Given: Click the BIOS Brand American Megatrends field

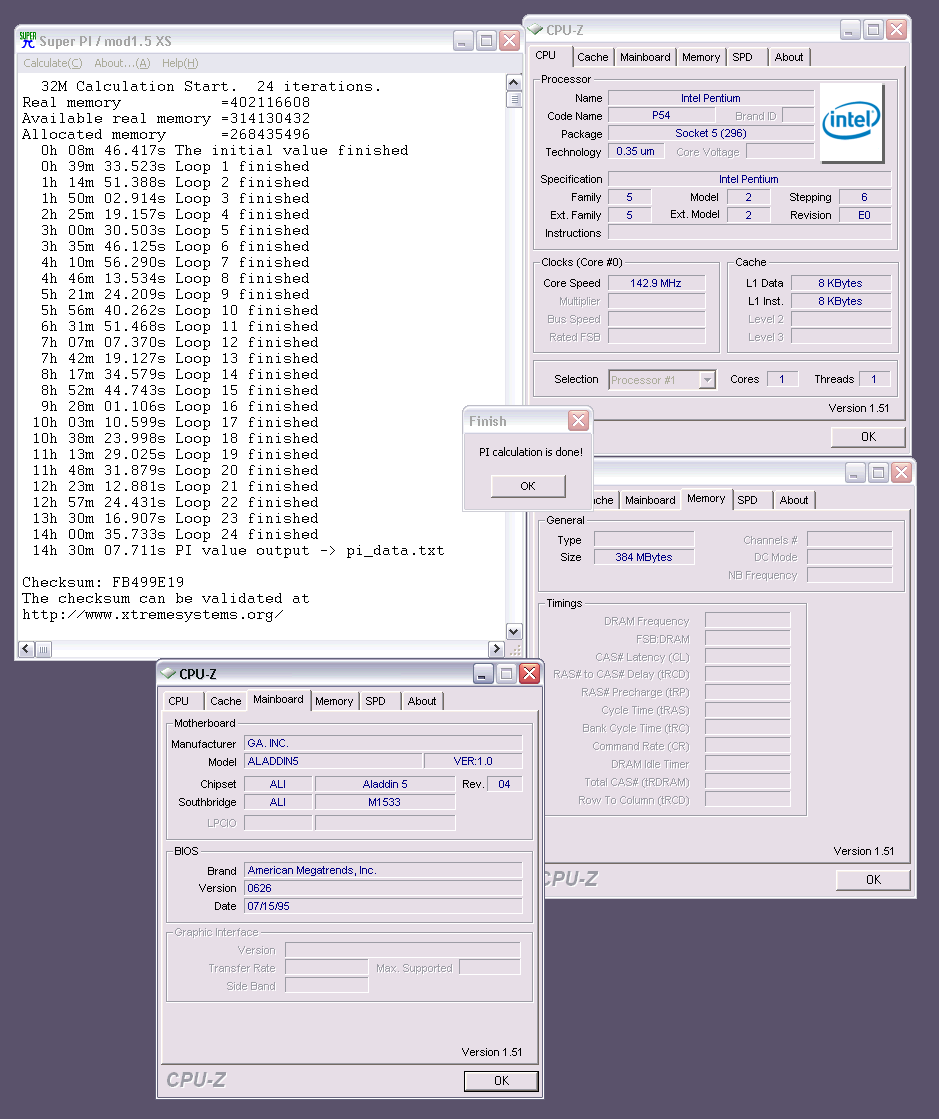Looking at the screenshot, I should click(383, 870).
